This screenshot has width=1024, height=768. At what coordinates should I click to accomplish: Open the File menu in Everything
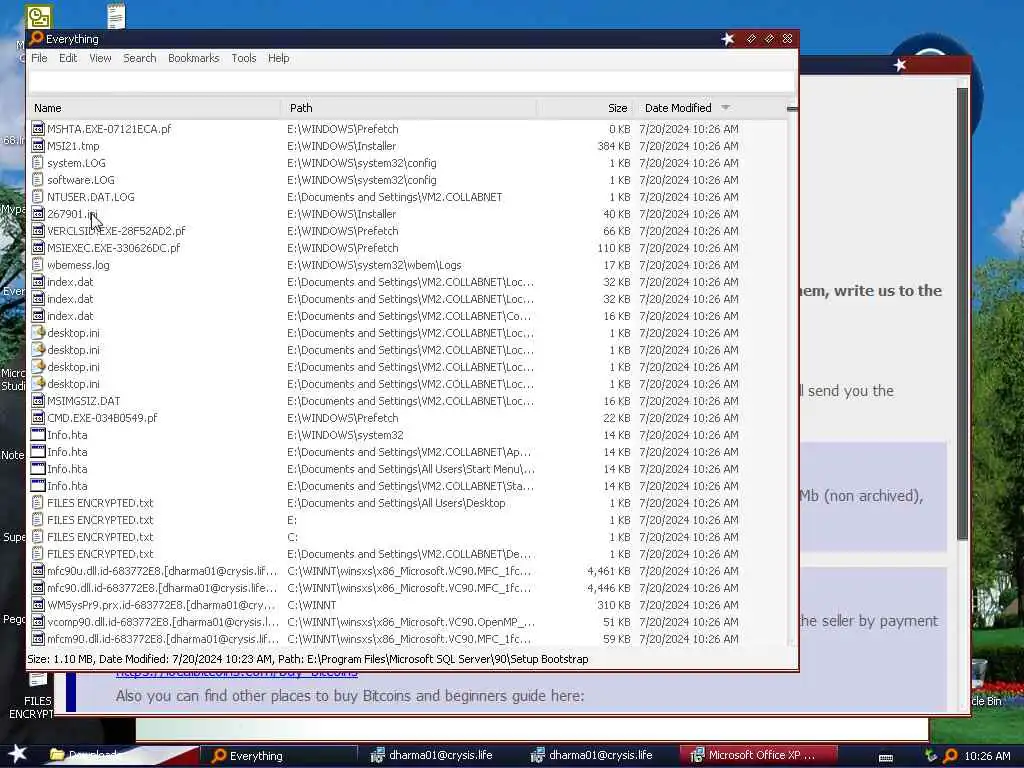point(39,58)
